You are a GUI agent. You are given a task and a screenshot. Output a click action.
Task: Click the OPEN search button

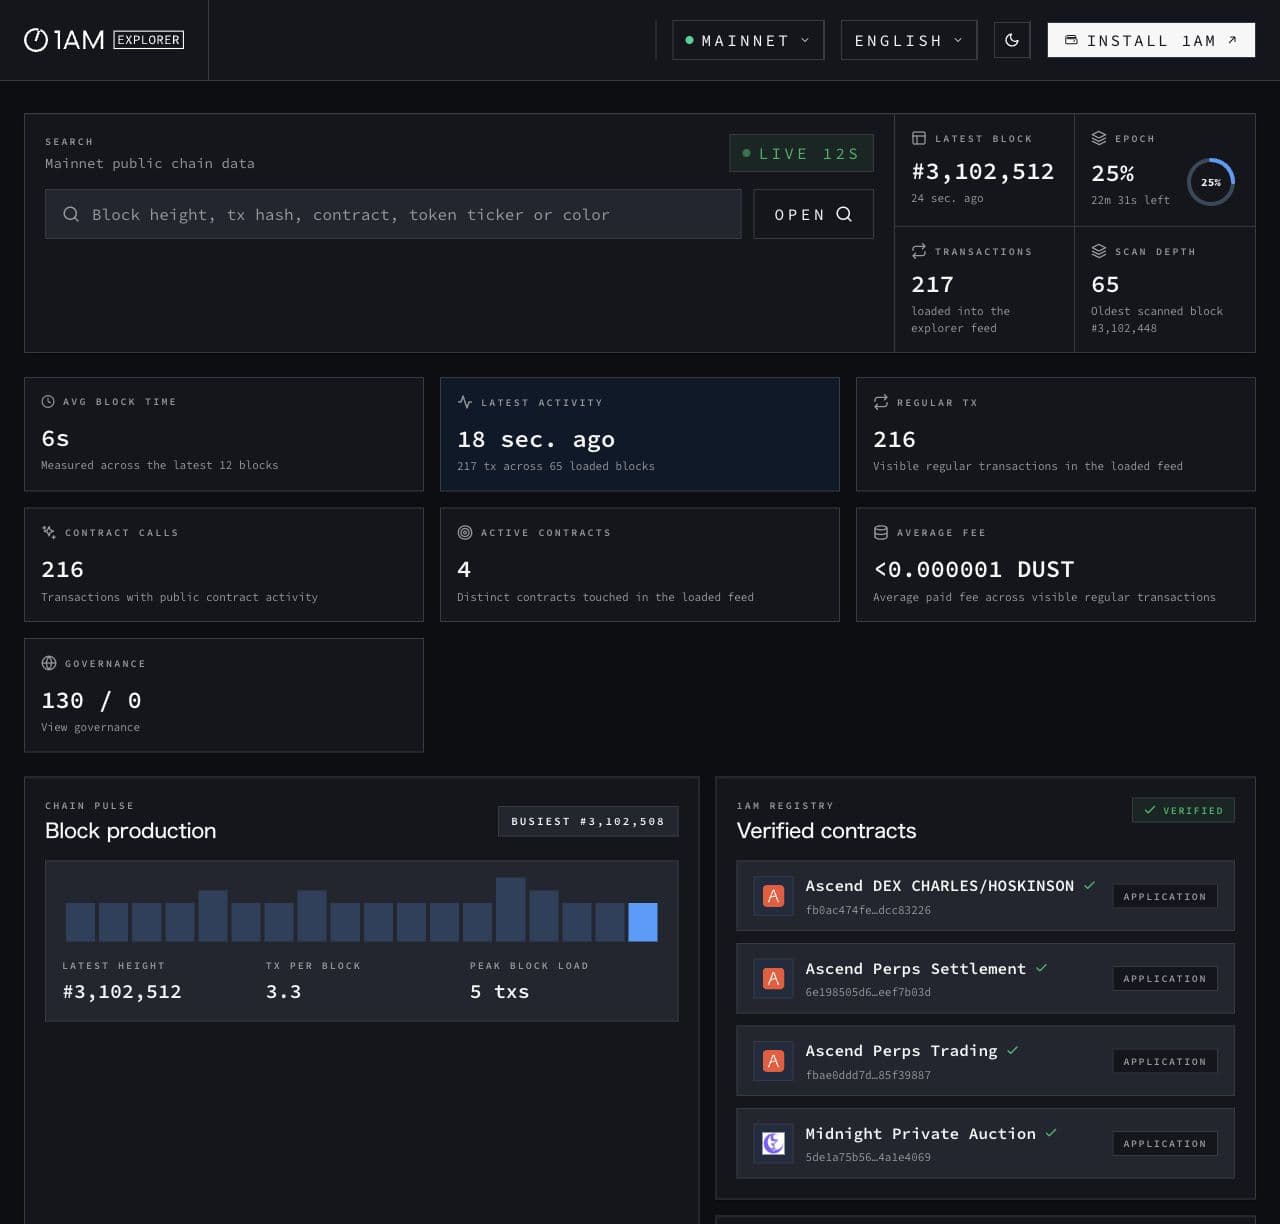(x=813, y=214)
